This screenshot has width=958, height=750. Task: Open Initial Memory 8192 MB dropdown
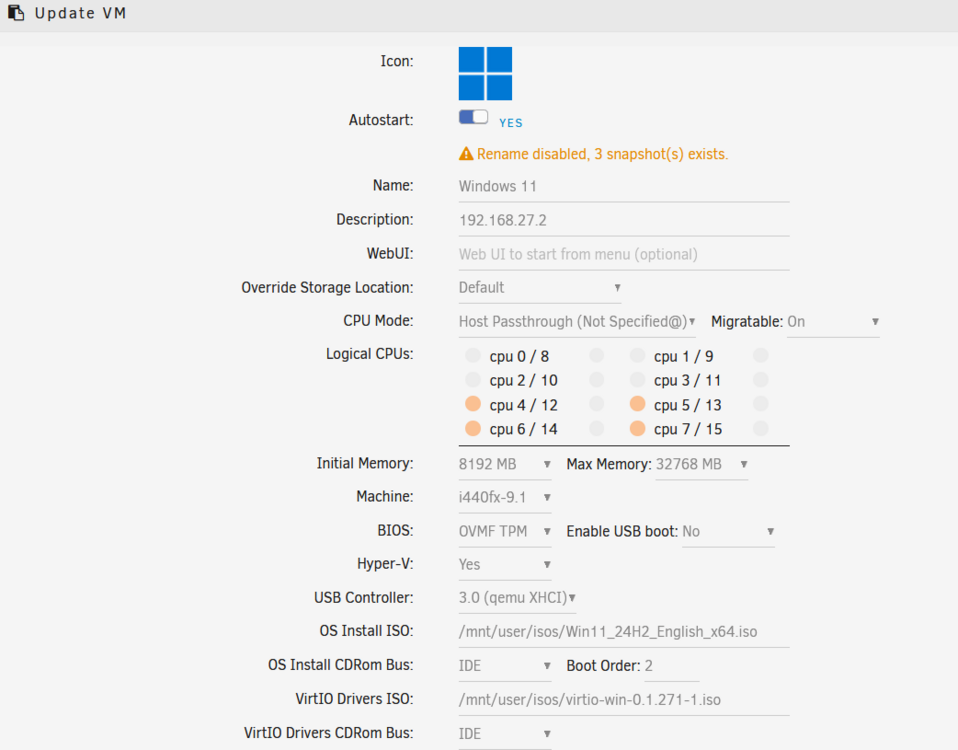(505, 464)
